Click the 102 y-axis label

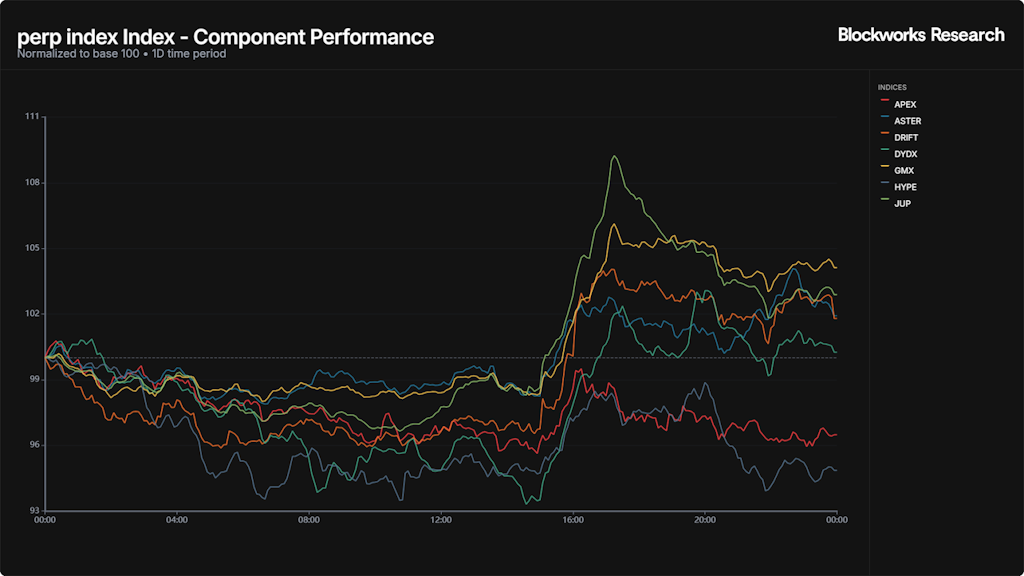32,314
